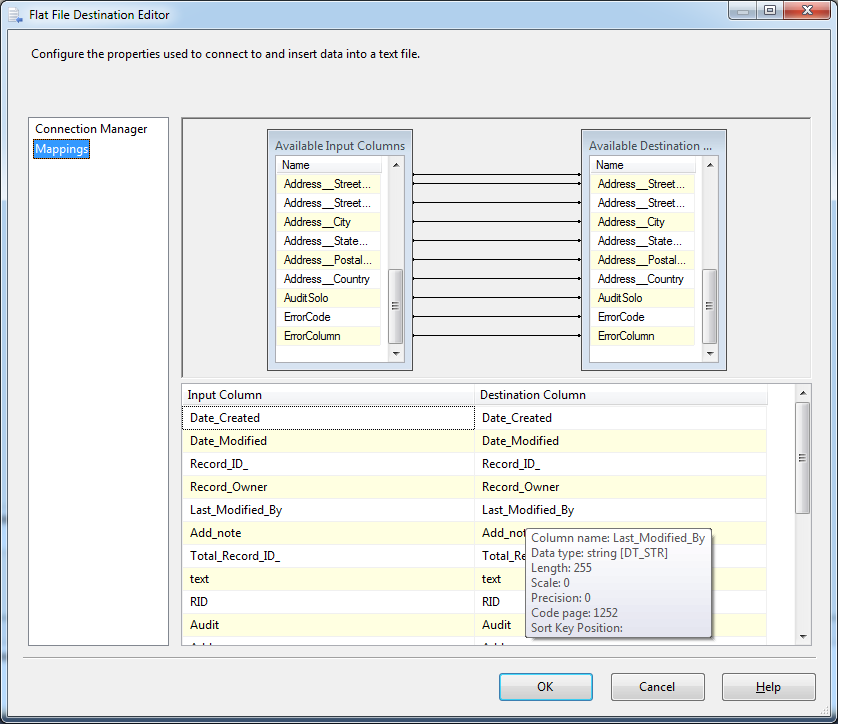
Task: Select Address__State in Available Input Columns
Action: coord(329,241)
